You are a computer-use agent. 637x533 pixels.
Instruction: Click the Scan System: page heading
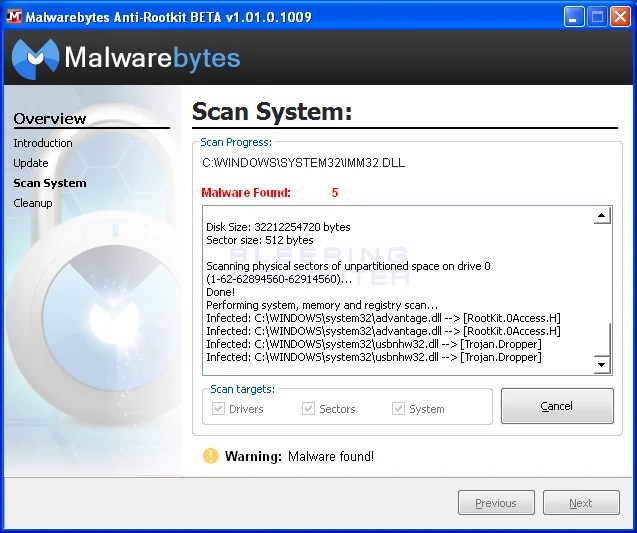point(272,112)
